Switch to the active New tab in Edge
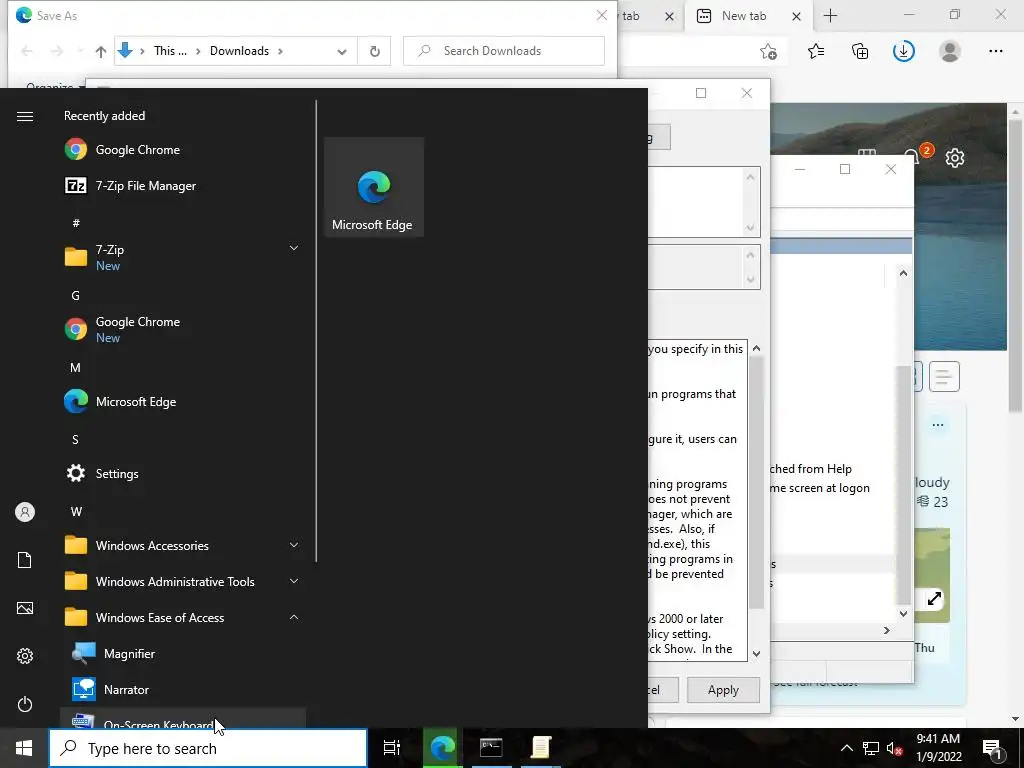This screenshot has width=1024, height=768. click(744, 16)
